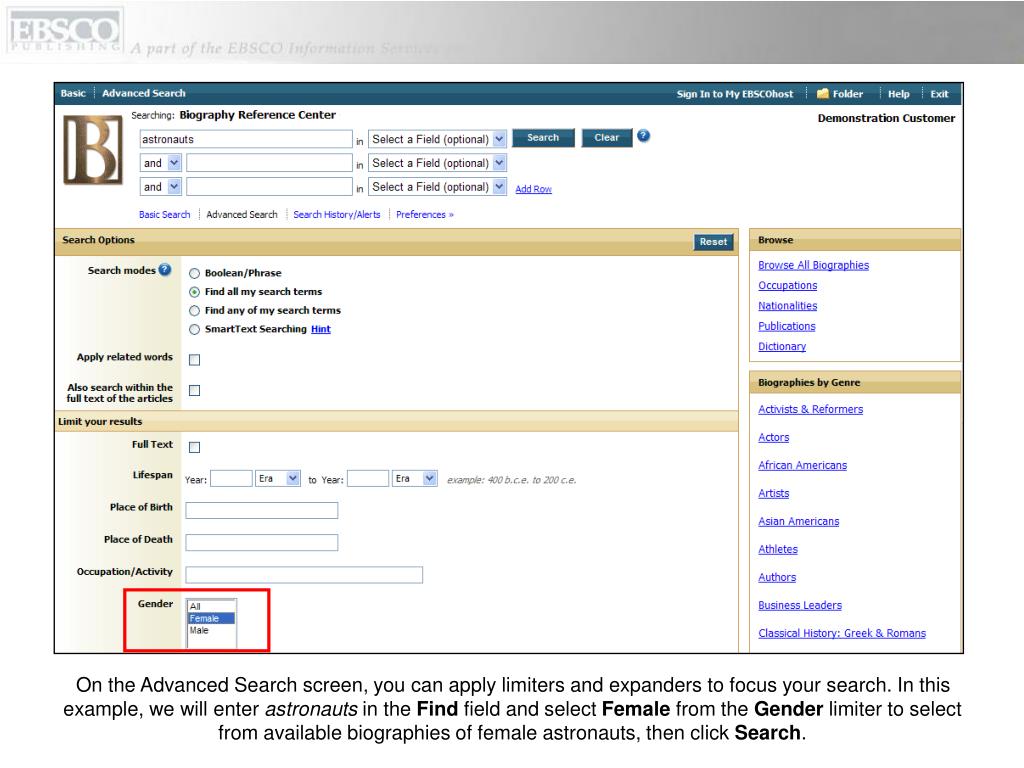This screenshot has height=768, width=1024.
Task: Enable Apply related words checkbox
Action: tap(194, 360)
